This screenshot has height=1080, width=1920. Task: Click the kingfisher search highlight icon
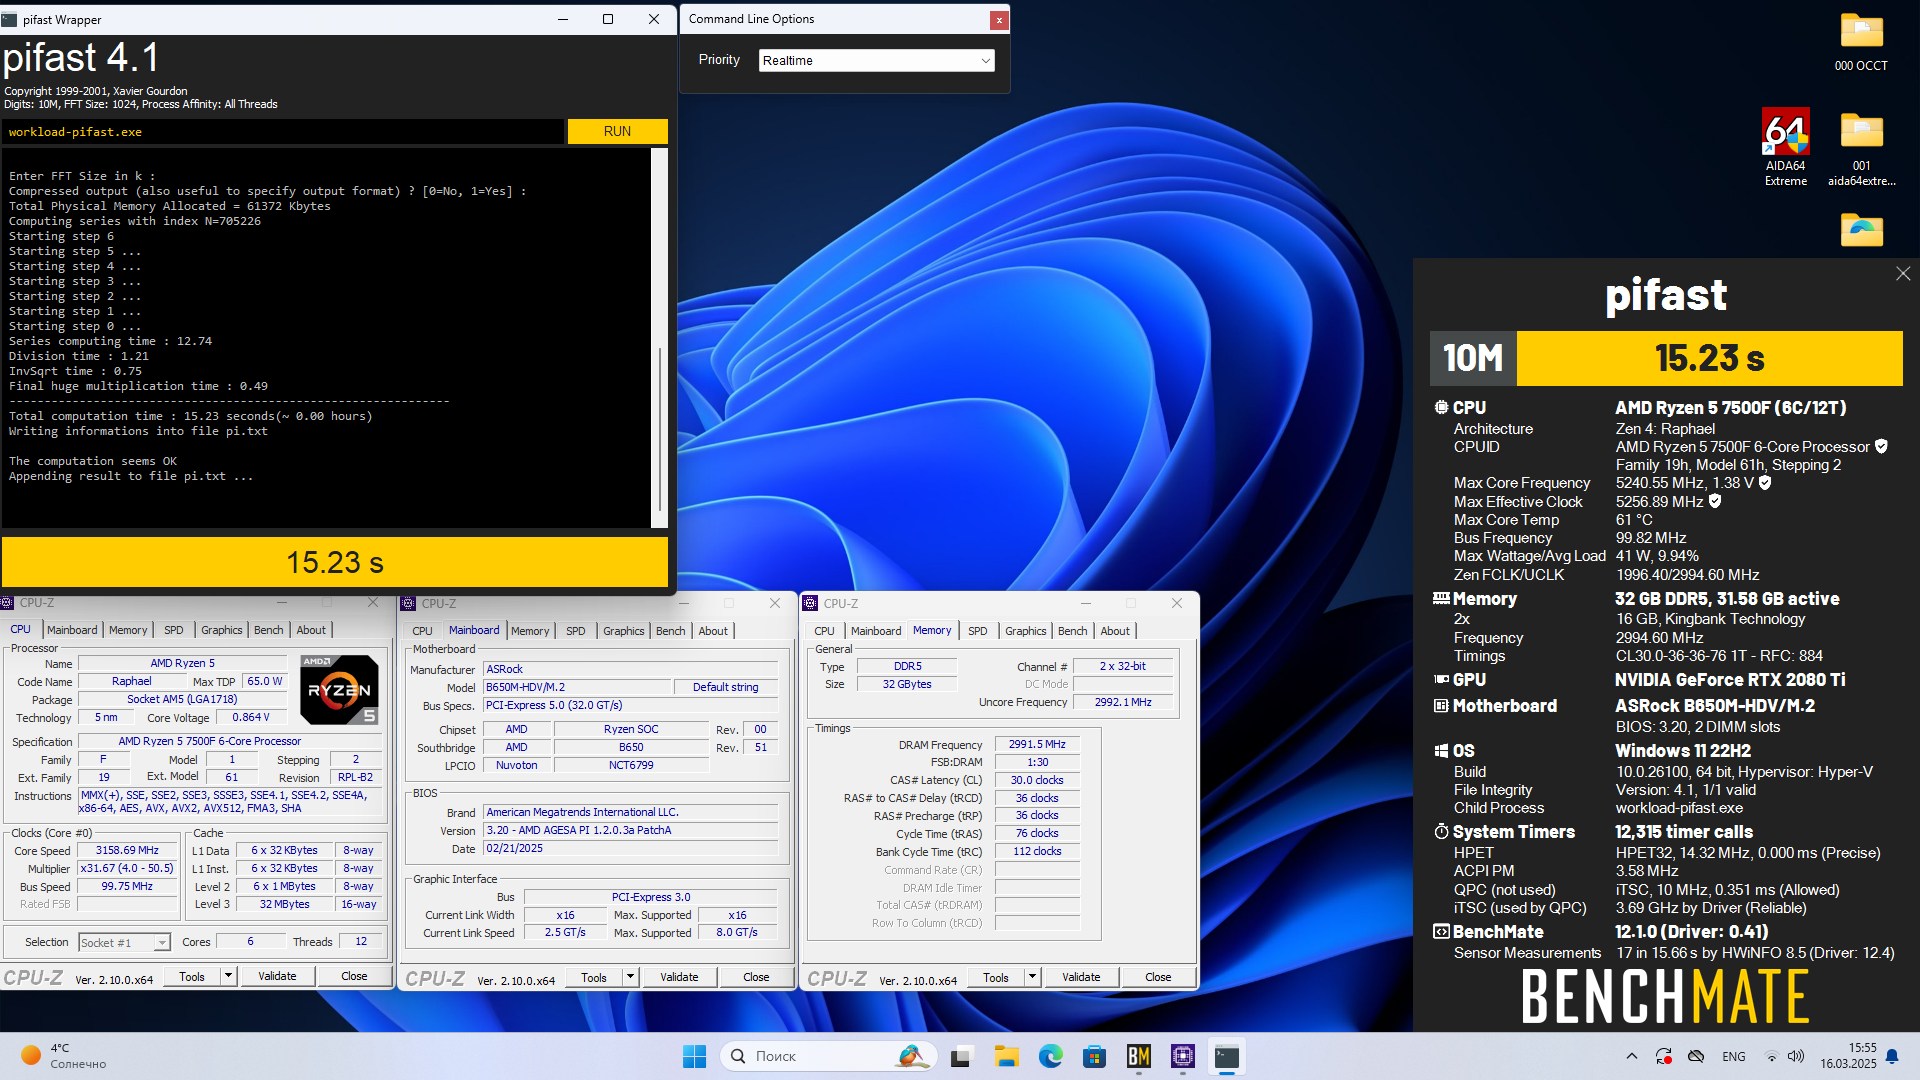click(x=911, y=1056)
